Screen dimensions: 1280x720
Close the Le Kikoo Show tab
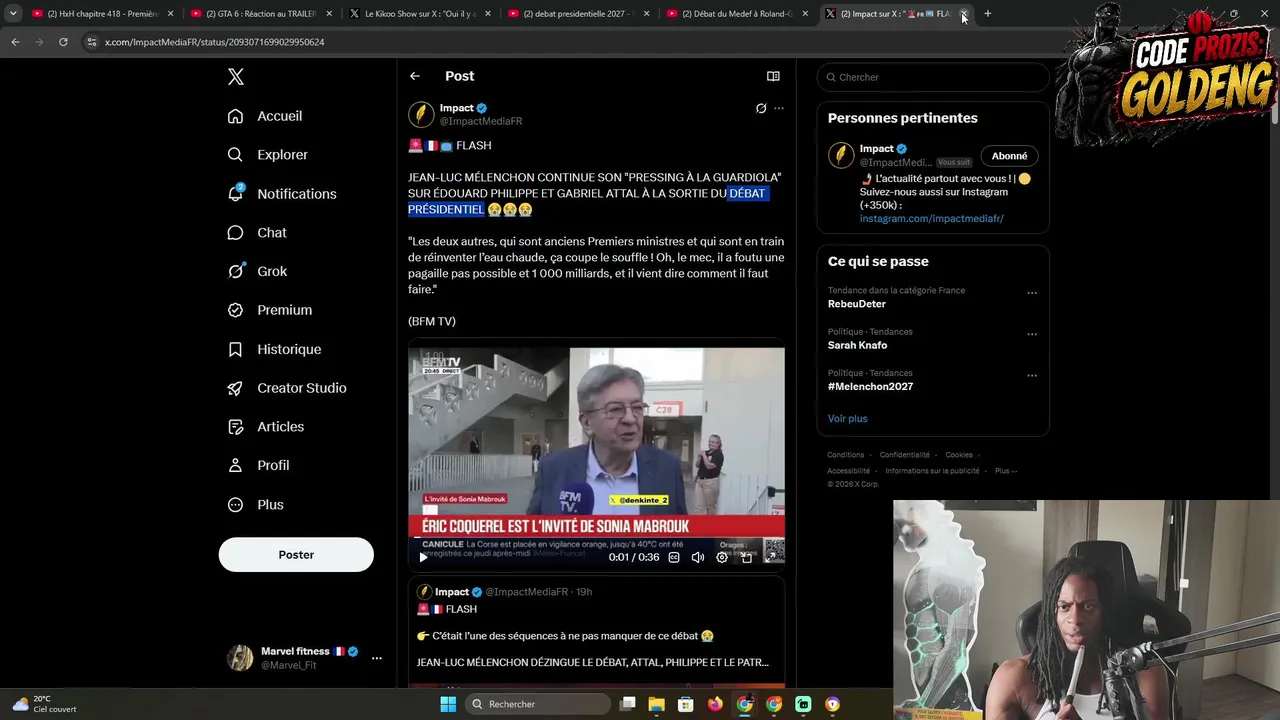pyautogui.click(x=488, y=14)
